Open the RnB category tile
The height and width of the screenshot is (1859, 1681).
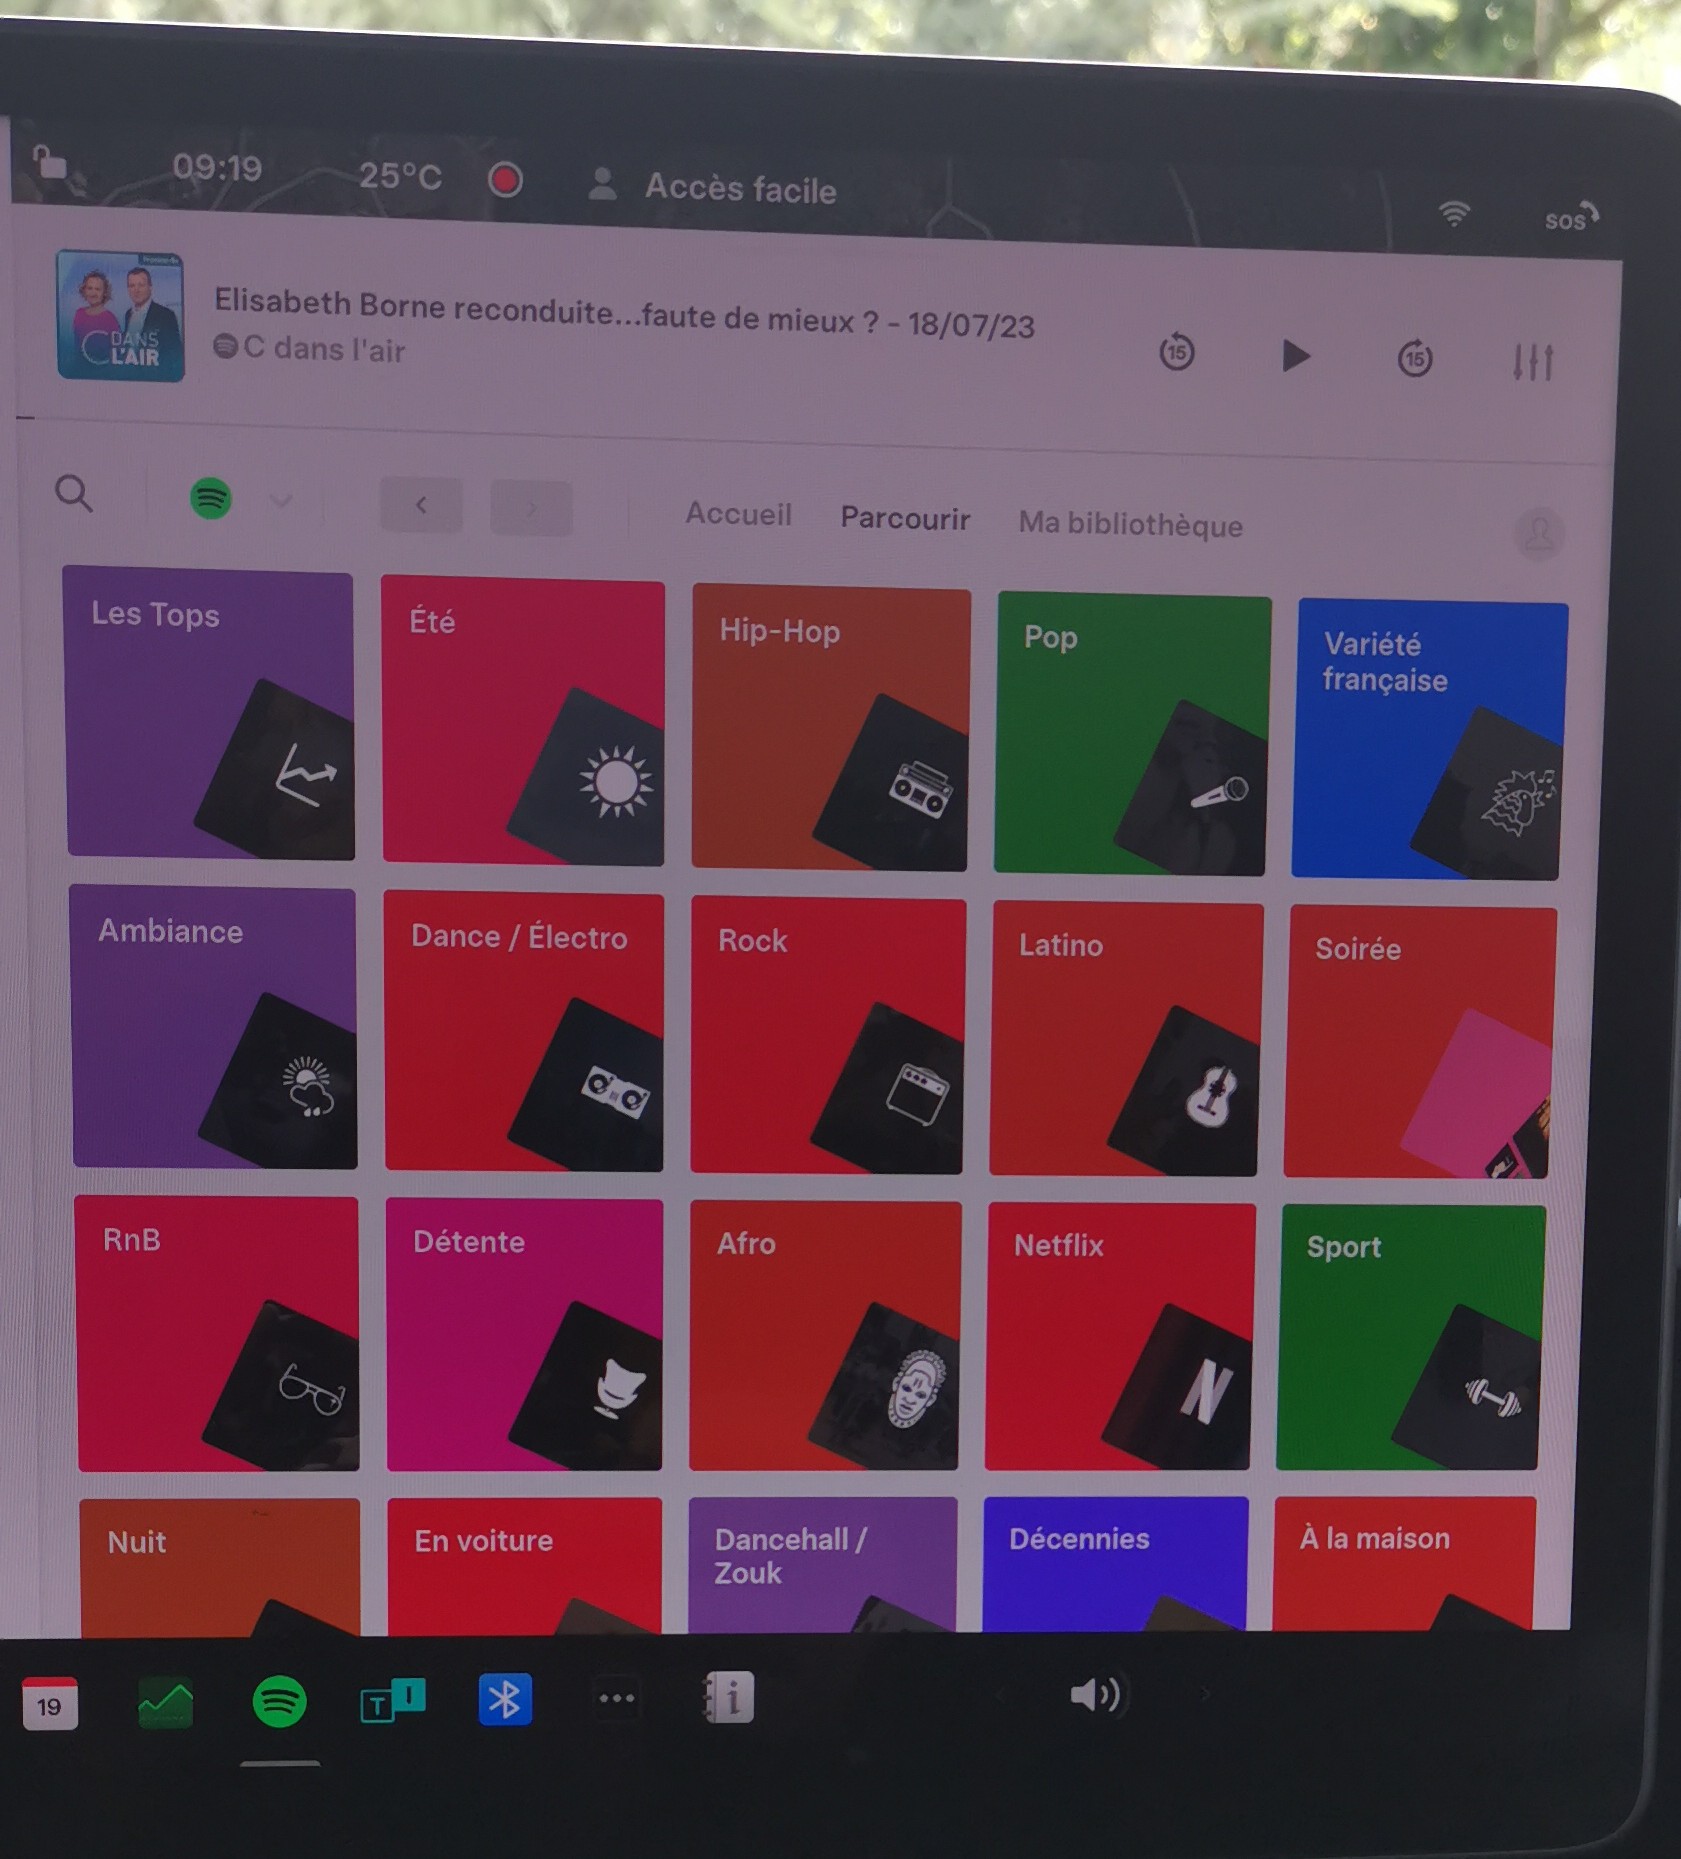[218, 1333]
